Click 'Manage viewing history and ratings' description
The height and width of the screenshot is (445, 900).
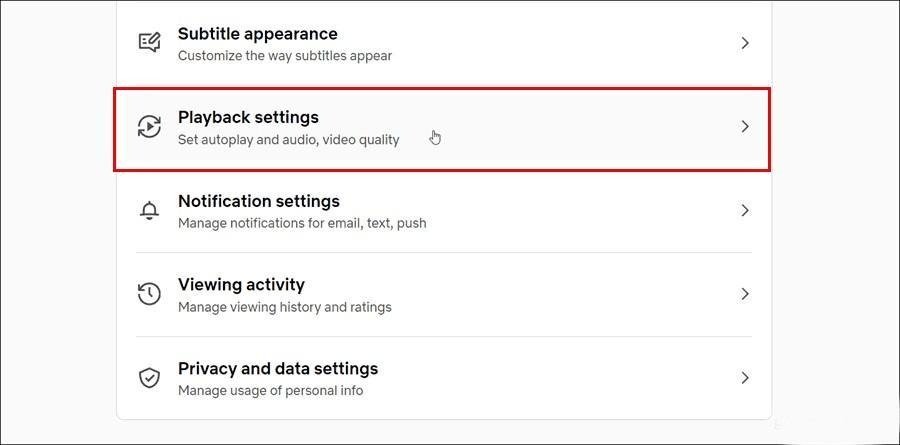coord(285,307)
